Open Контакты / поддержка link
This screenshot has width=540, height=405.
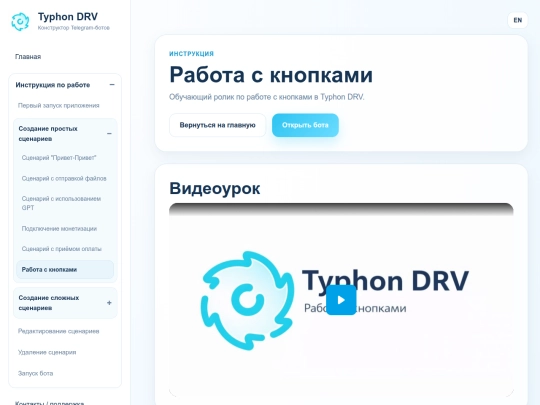click(x=49, y=403)
